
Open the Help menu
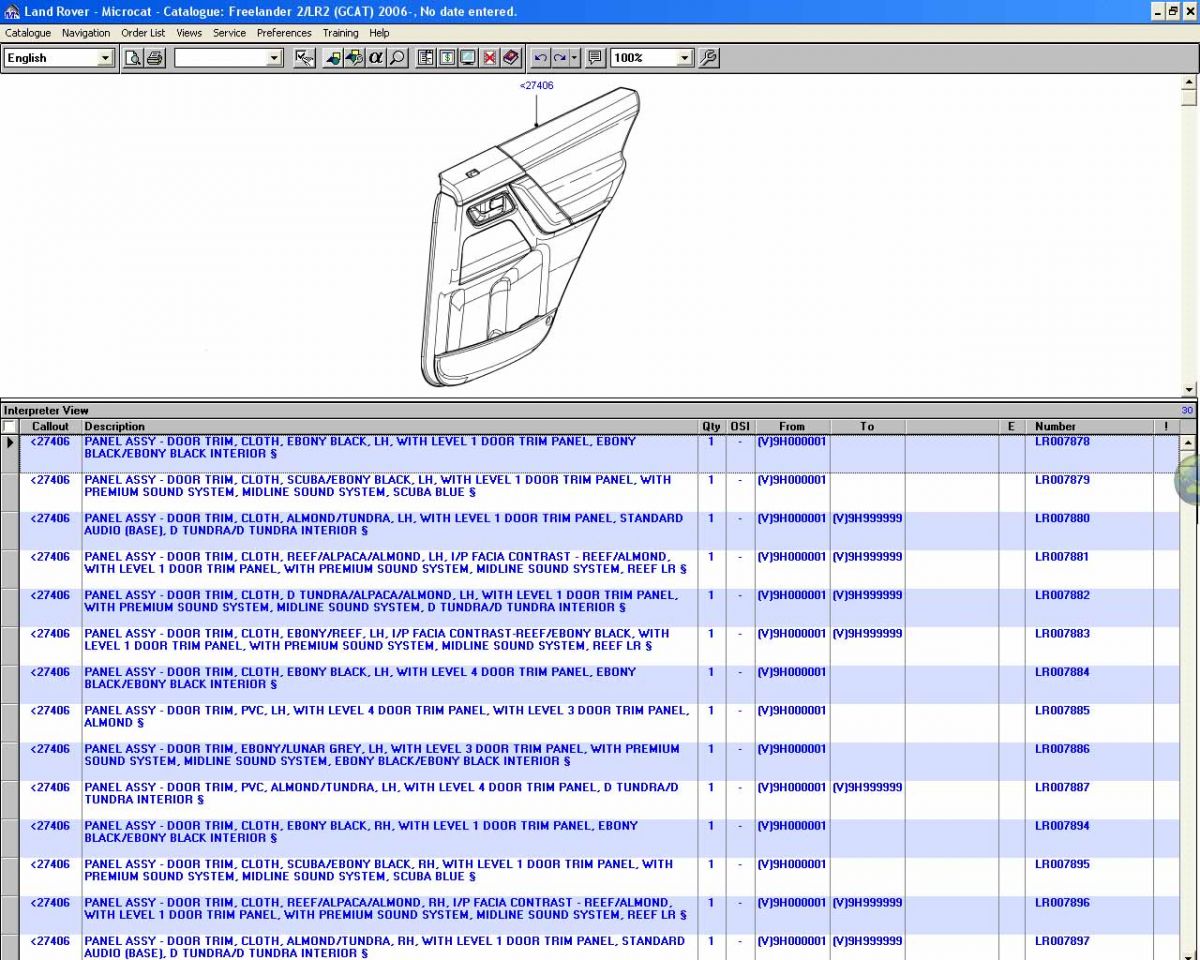(x=379, y=33)
